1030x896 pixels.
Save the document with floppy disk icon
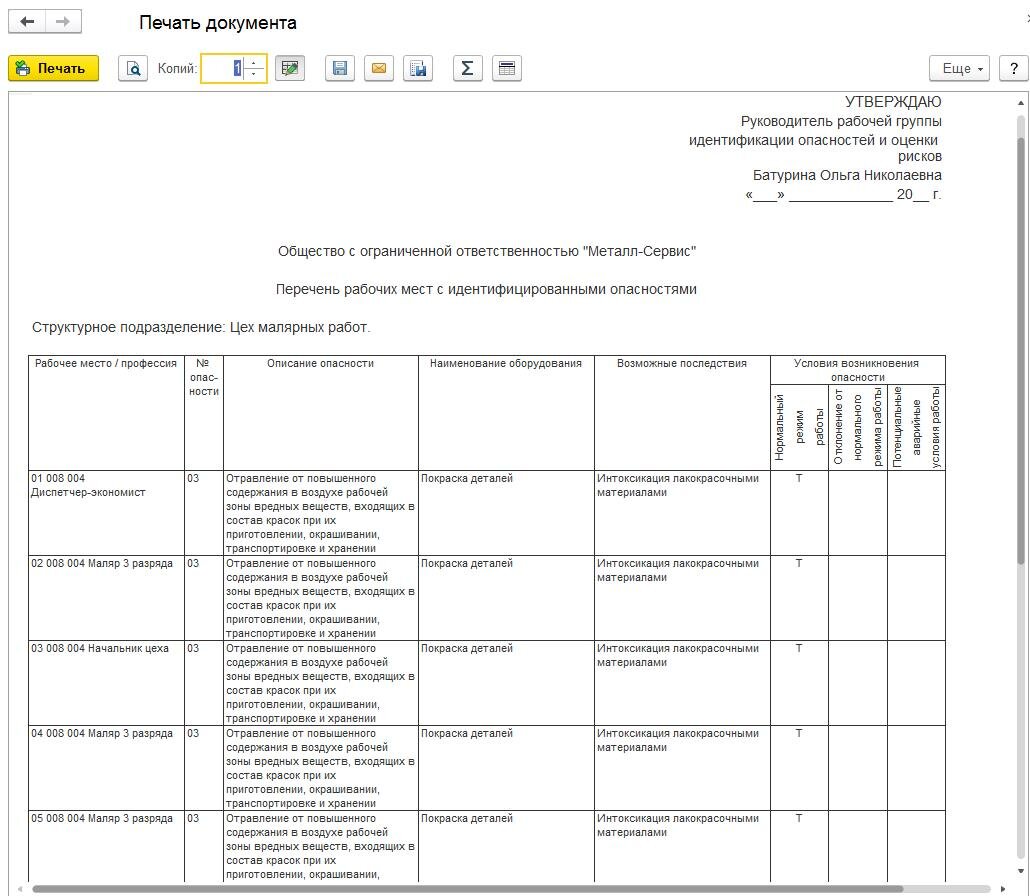click(x=340, y=68)
